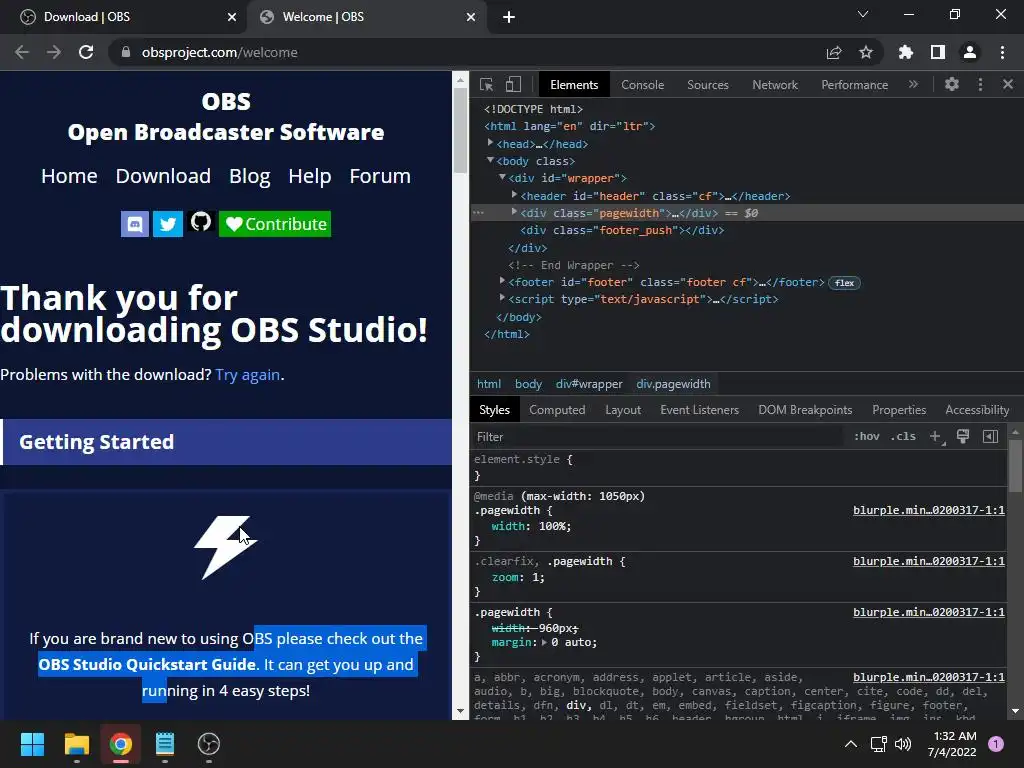Show more DevTools tabs via chevron
The image size is (1024, 768).
tap(913, 84)
